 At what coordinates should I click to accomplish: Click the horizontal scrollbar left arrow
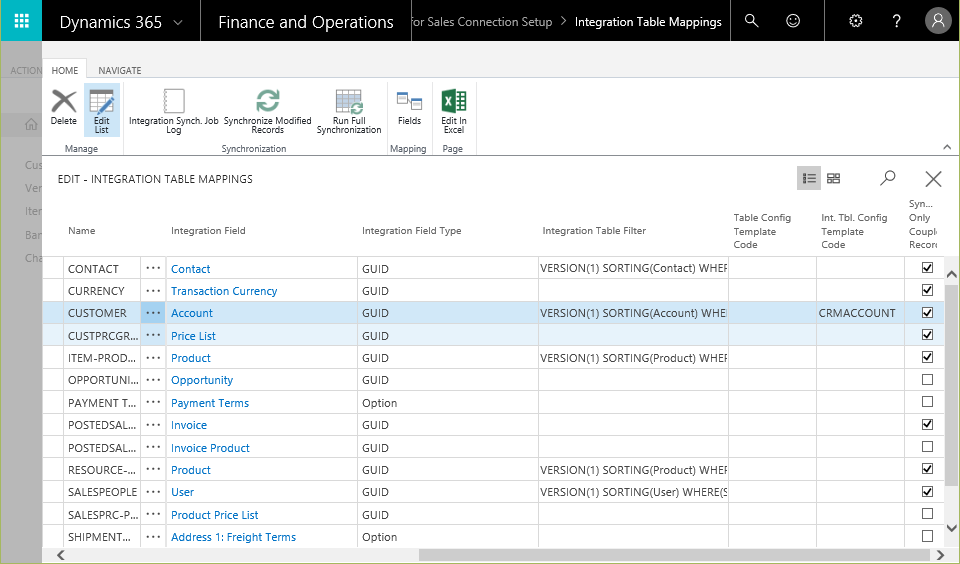pos(61,555)
